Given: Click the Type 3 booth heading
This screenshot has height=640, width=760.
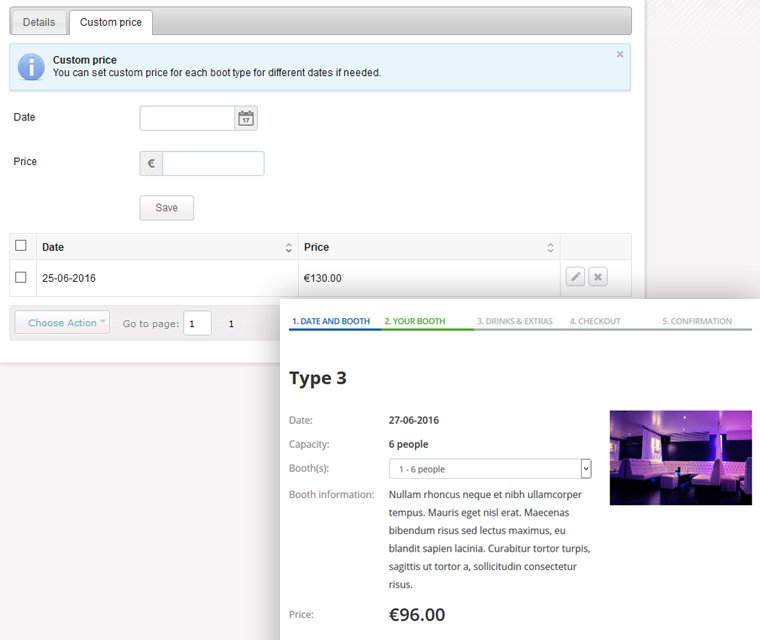Looking at the screenshot, I should [318, 378].
